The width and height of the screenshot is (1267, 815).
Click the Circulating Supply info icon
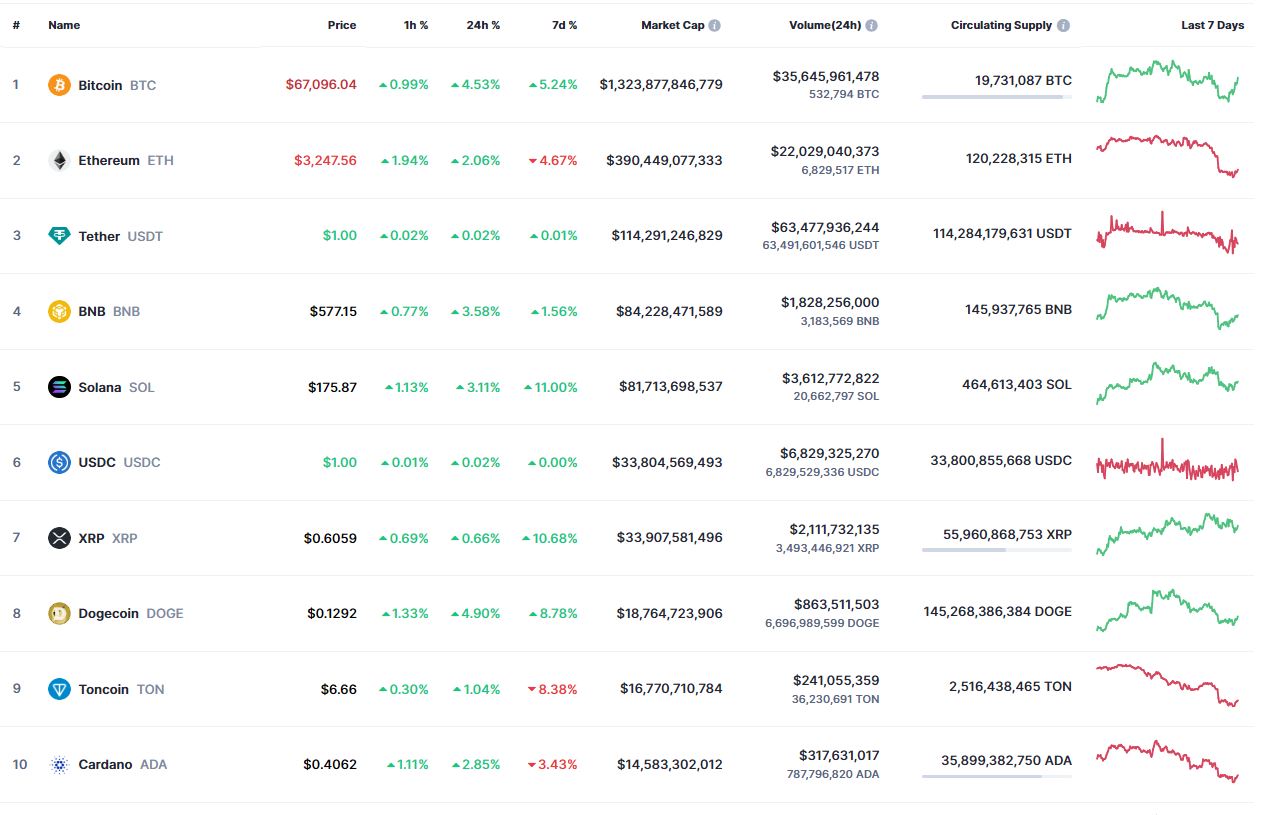(1063, 25)
